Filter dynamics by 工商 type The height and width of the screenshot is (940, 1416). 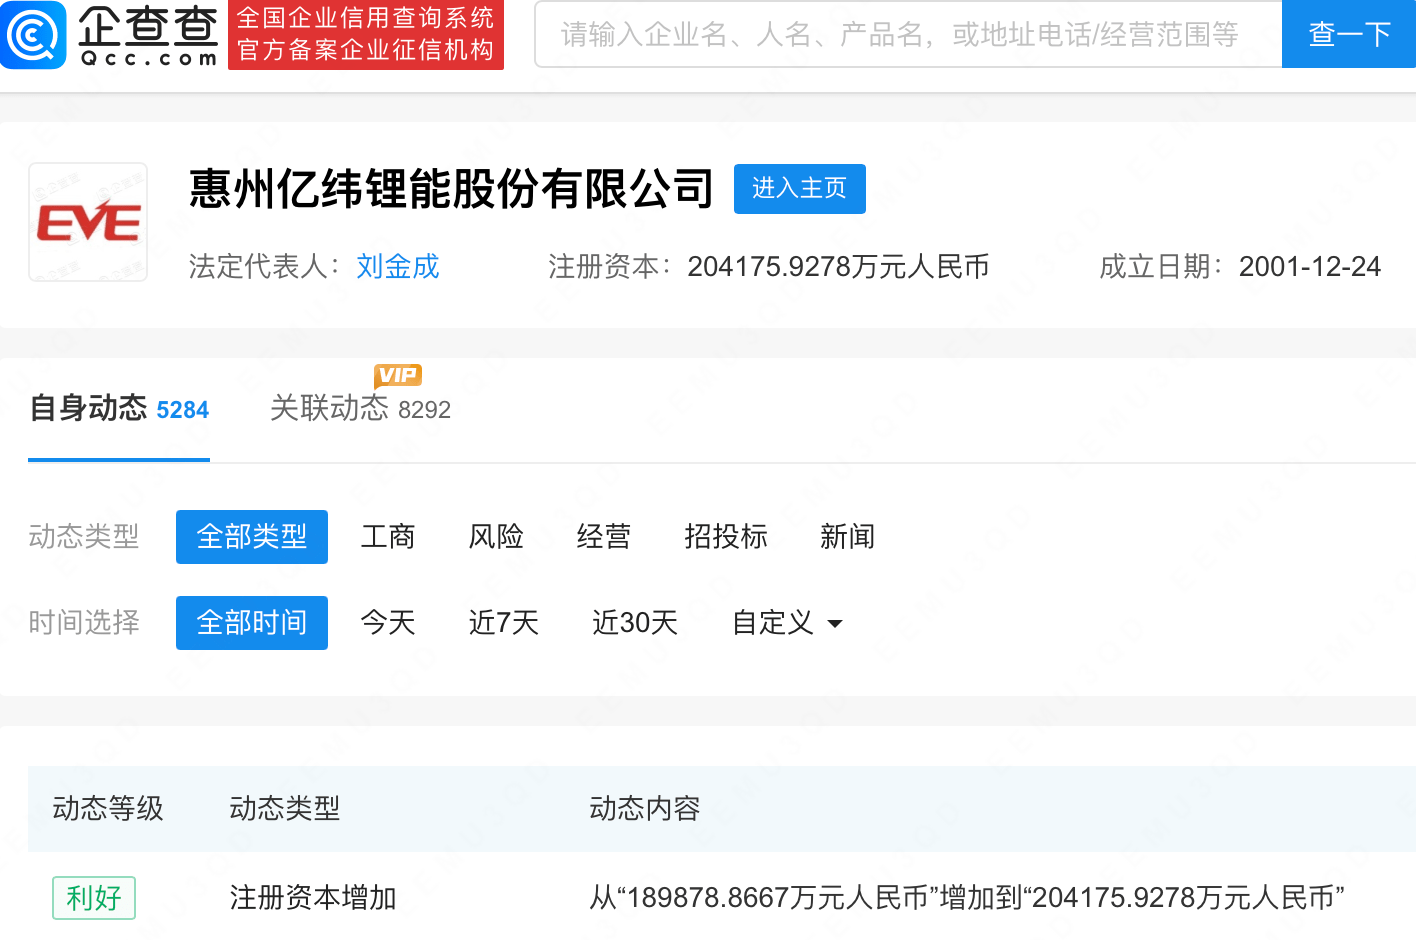click(x=387, y=537)
